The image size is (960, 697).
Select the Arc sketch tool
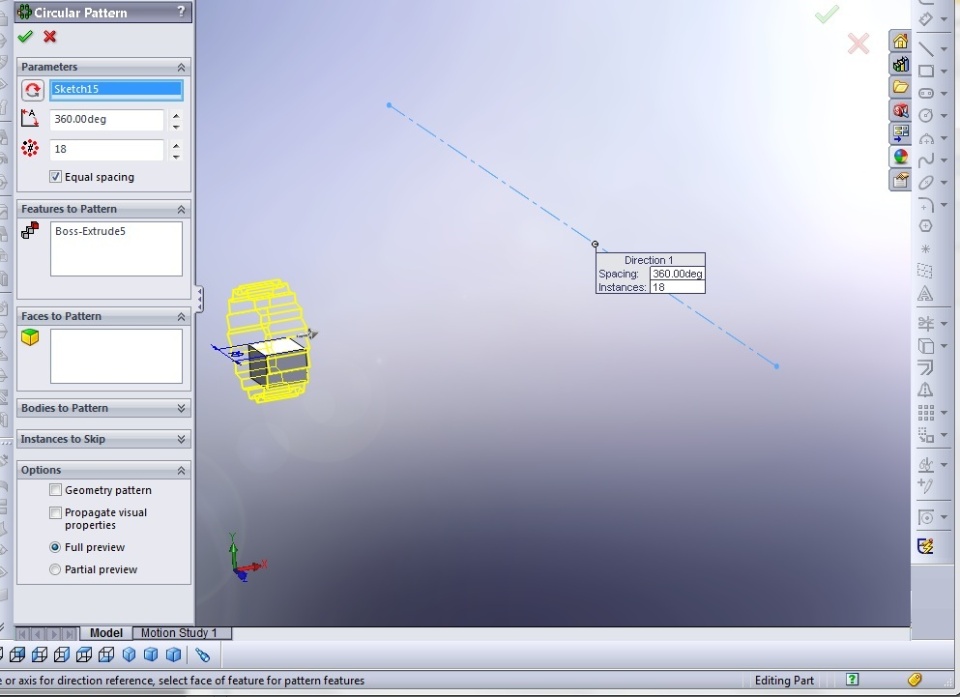(x=926, y=138)
